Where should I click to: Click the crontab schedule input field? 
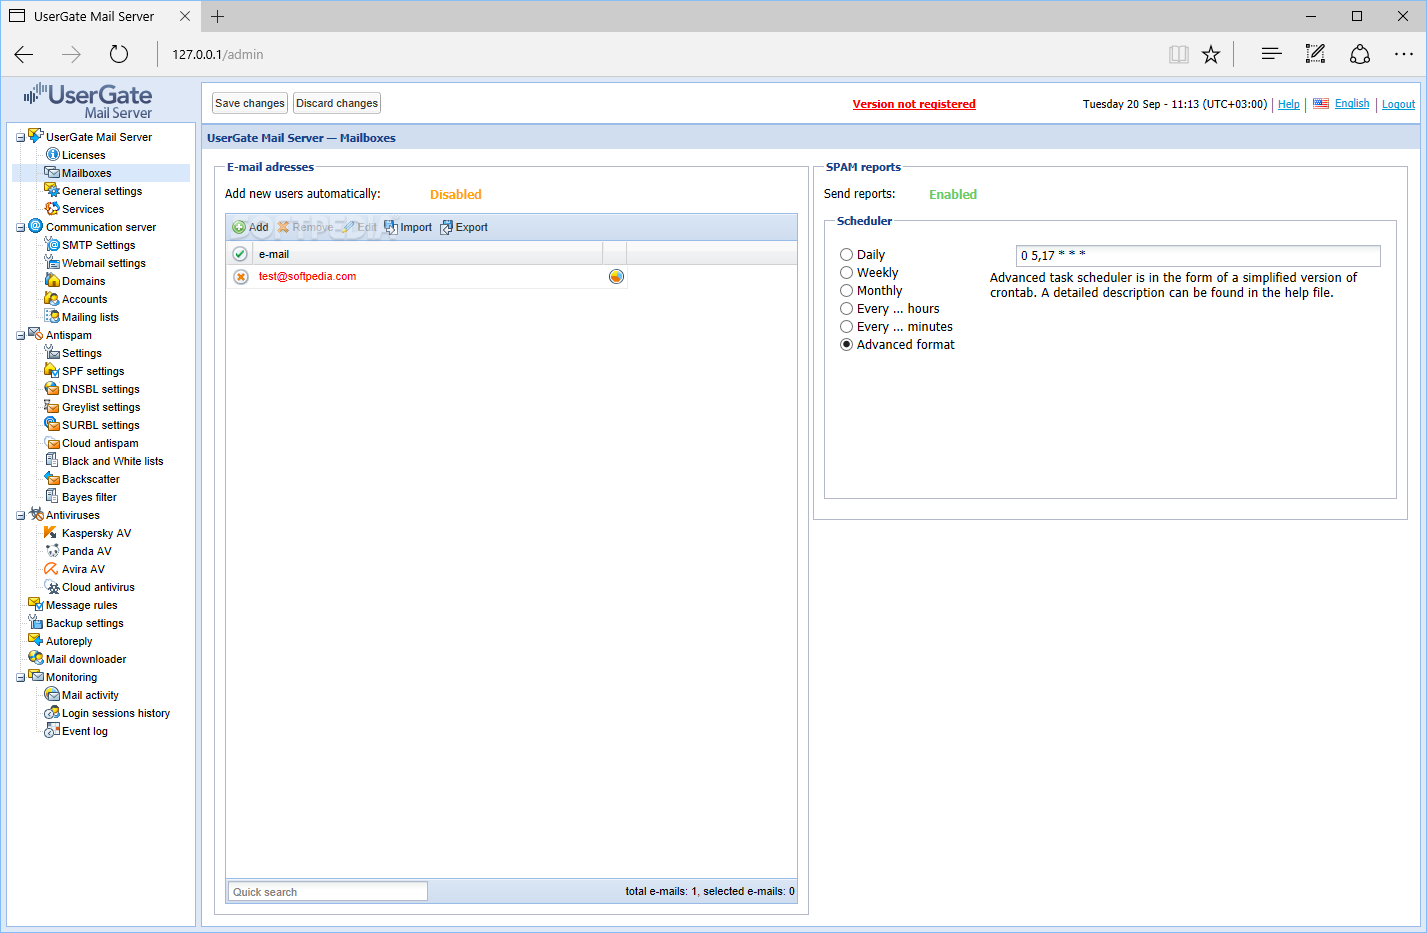(1198, 256)
